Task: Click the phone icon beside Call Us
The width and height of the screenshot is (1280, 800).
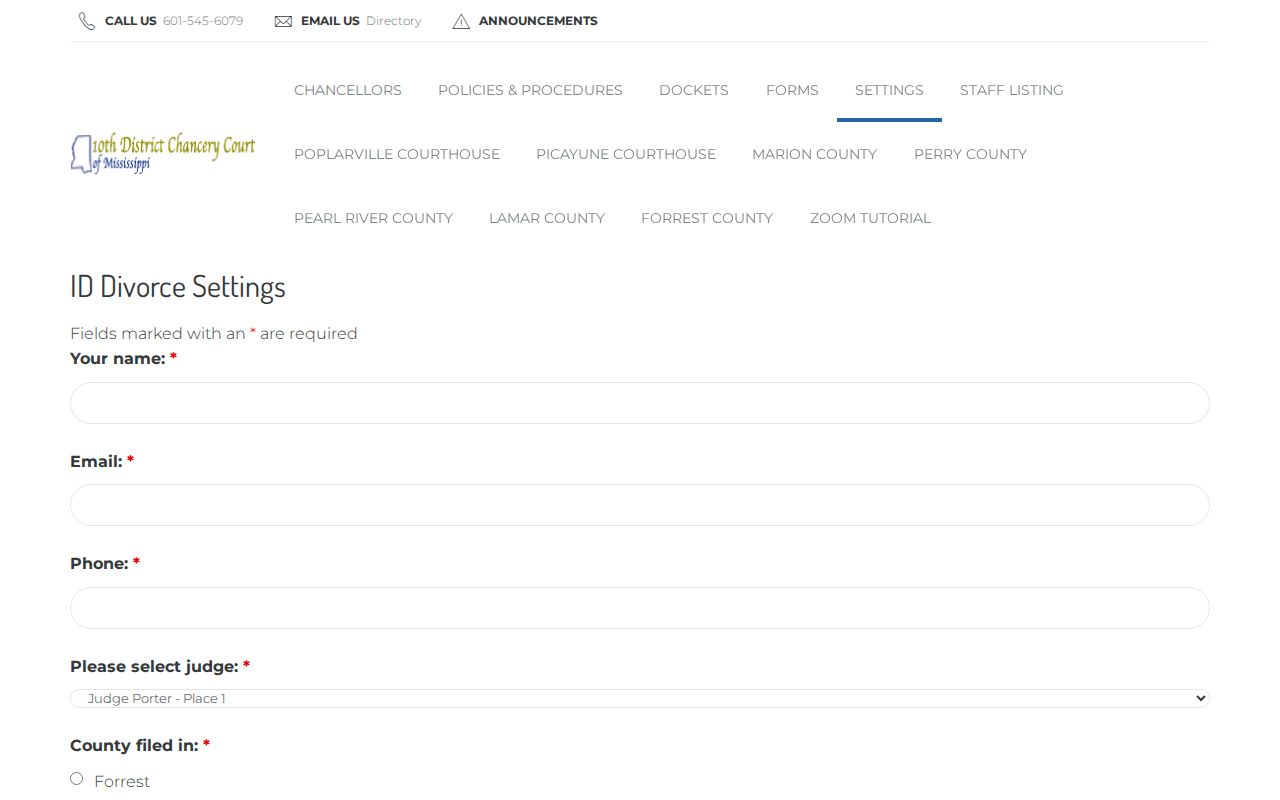Action: point(87,21)
